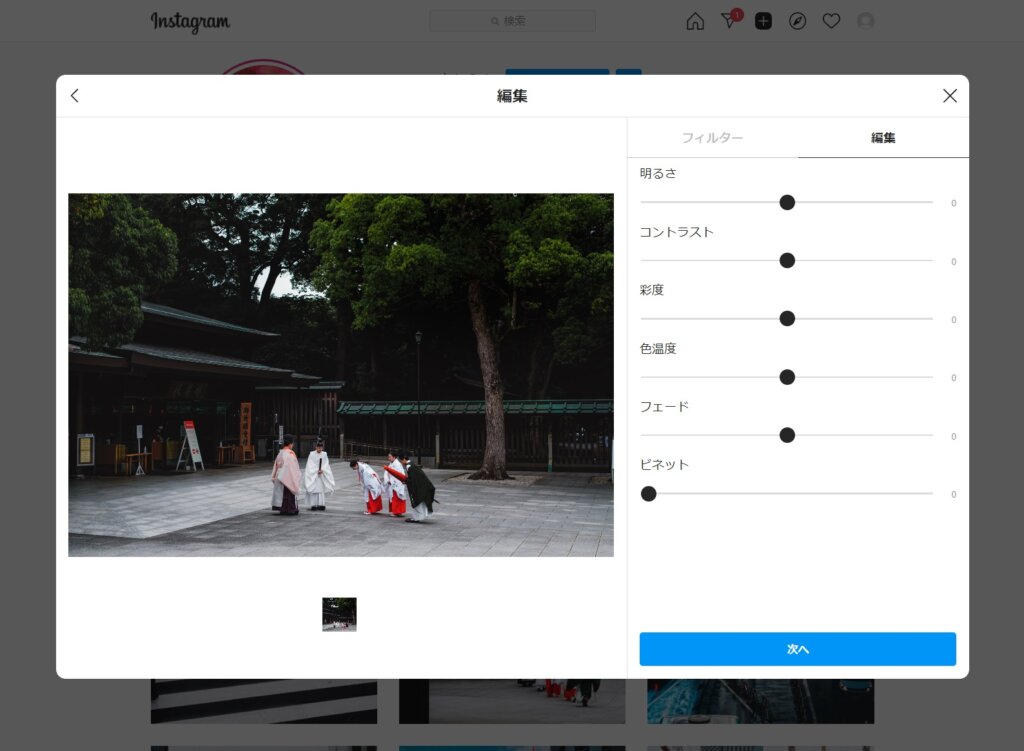Open the Explore compass icon
This screenshot has height=751, width=1024.
point(797,22)
